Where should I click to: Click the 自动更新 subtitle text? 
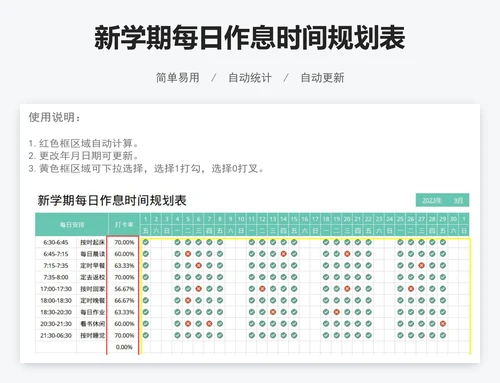(322, 78)
